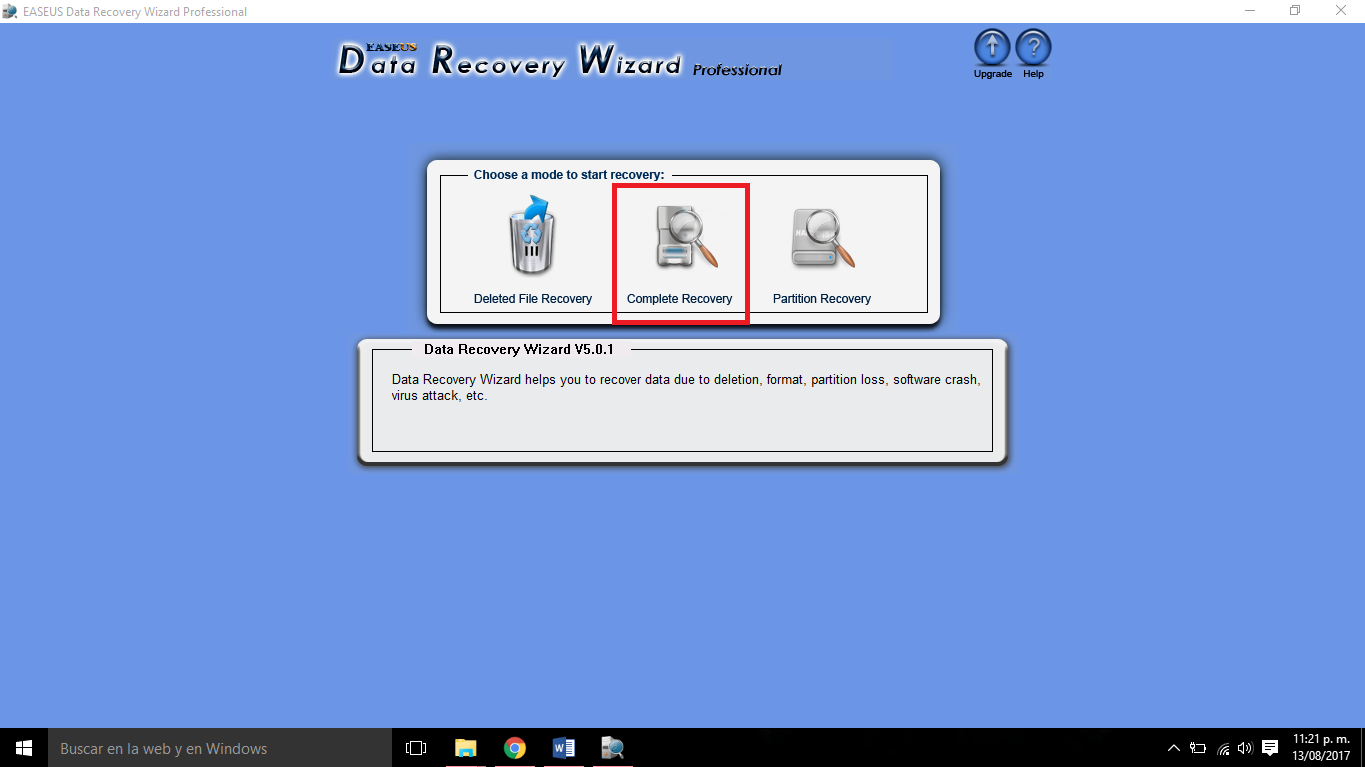This screenshot has height=767, width=1365.
Task: Show hidden system tray icons
Action: [x=1174, y=748]
